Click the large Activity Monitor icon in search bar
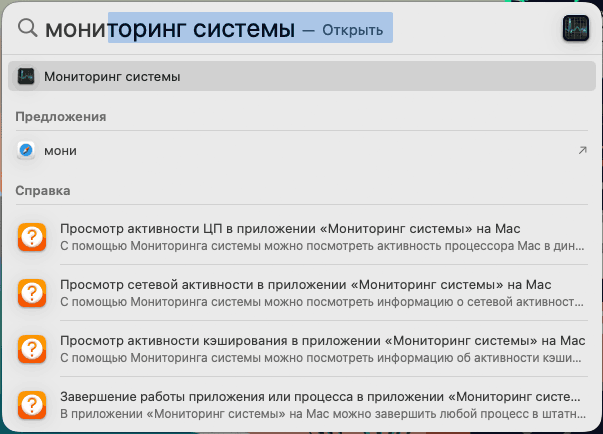The image size is (603, 434). 576,28
